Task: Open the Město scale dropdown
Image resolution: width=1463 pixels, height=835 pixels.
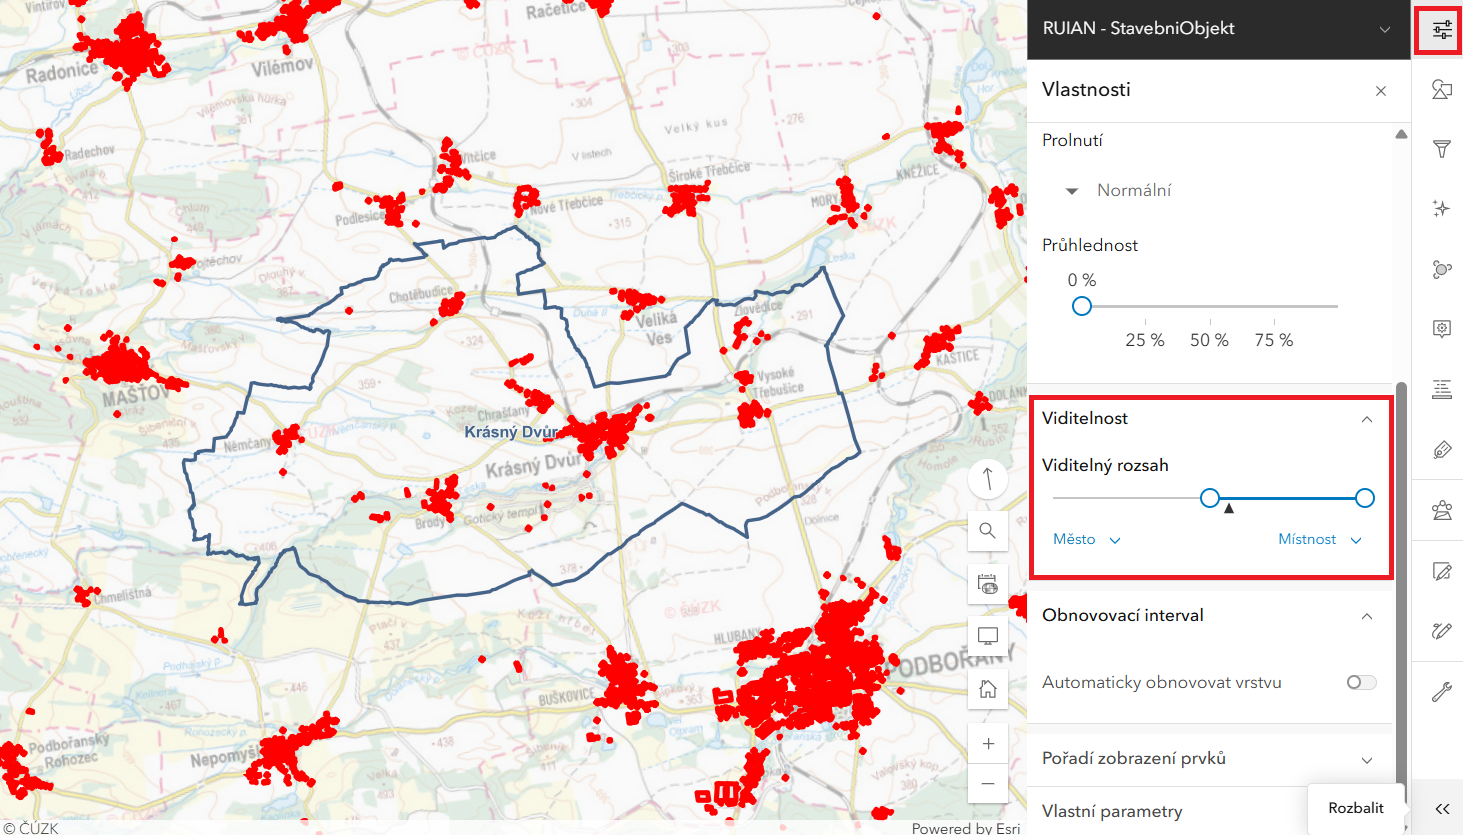Action: pos(1086,540)
